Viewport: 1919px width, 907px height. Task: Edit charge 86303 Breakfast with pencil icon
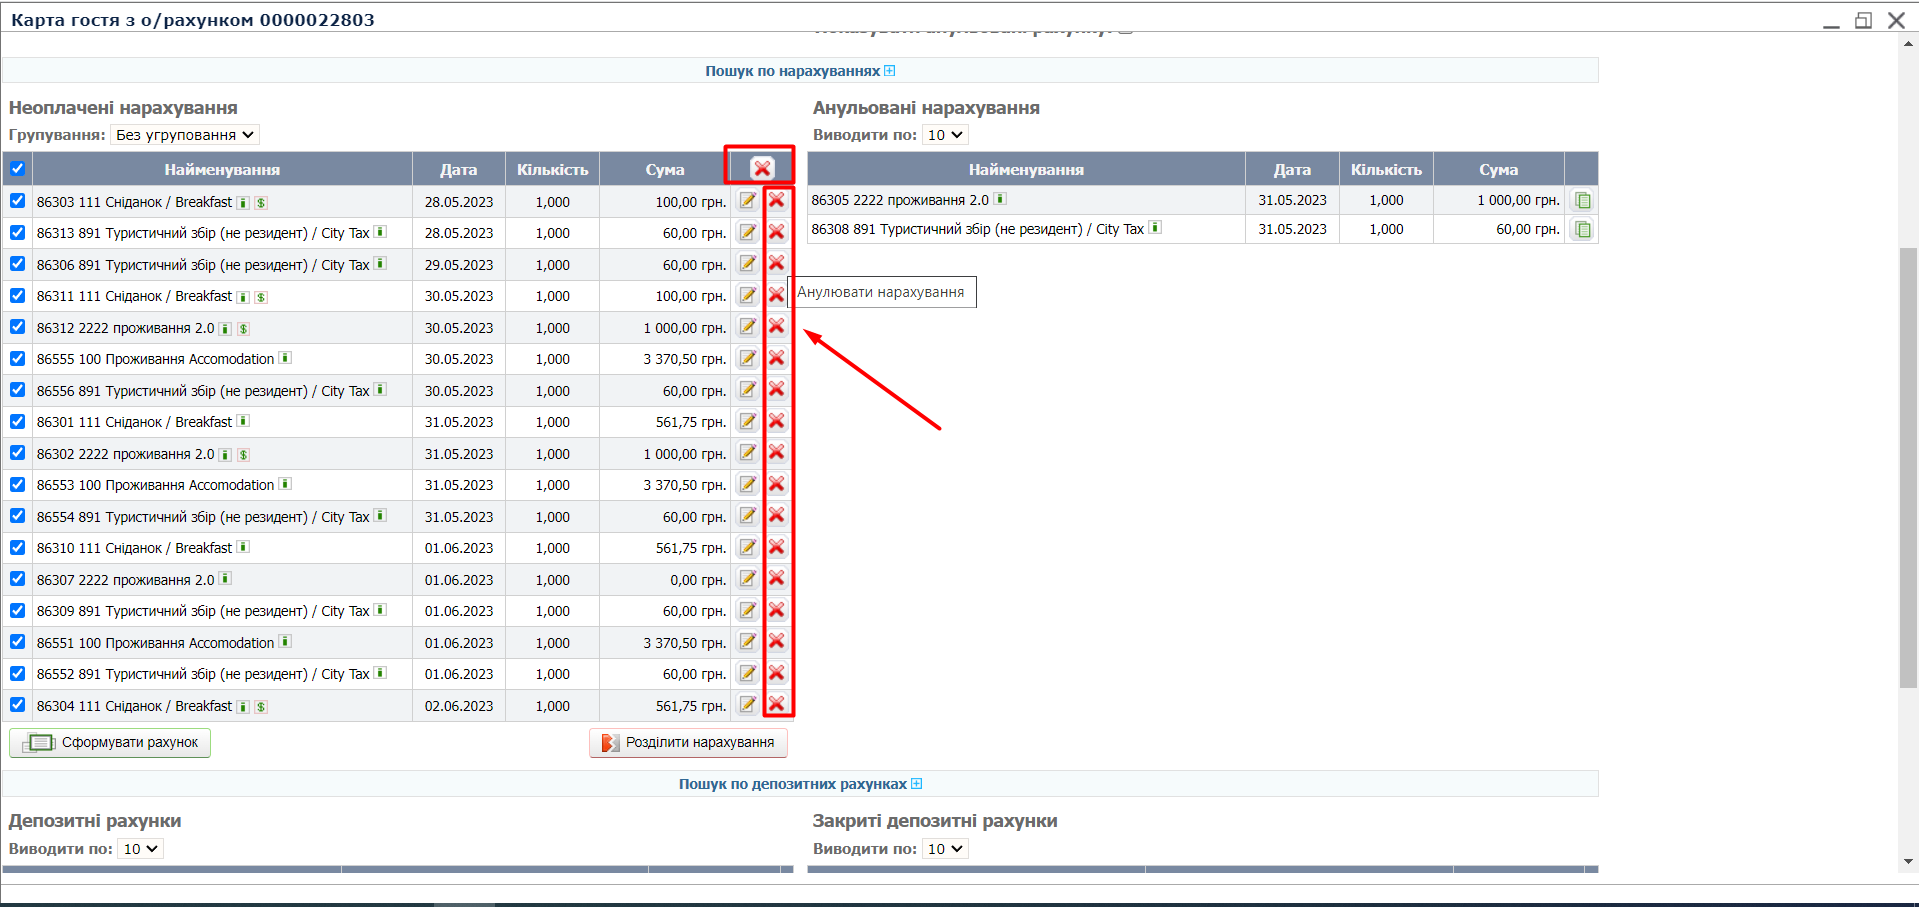tap(747, 201)
